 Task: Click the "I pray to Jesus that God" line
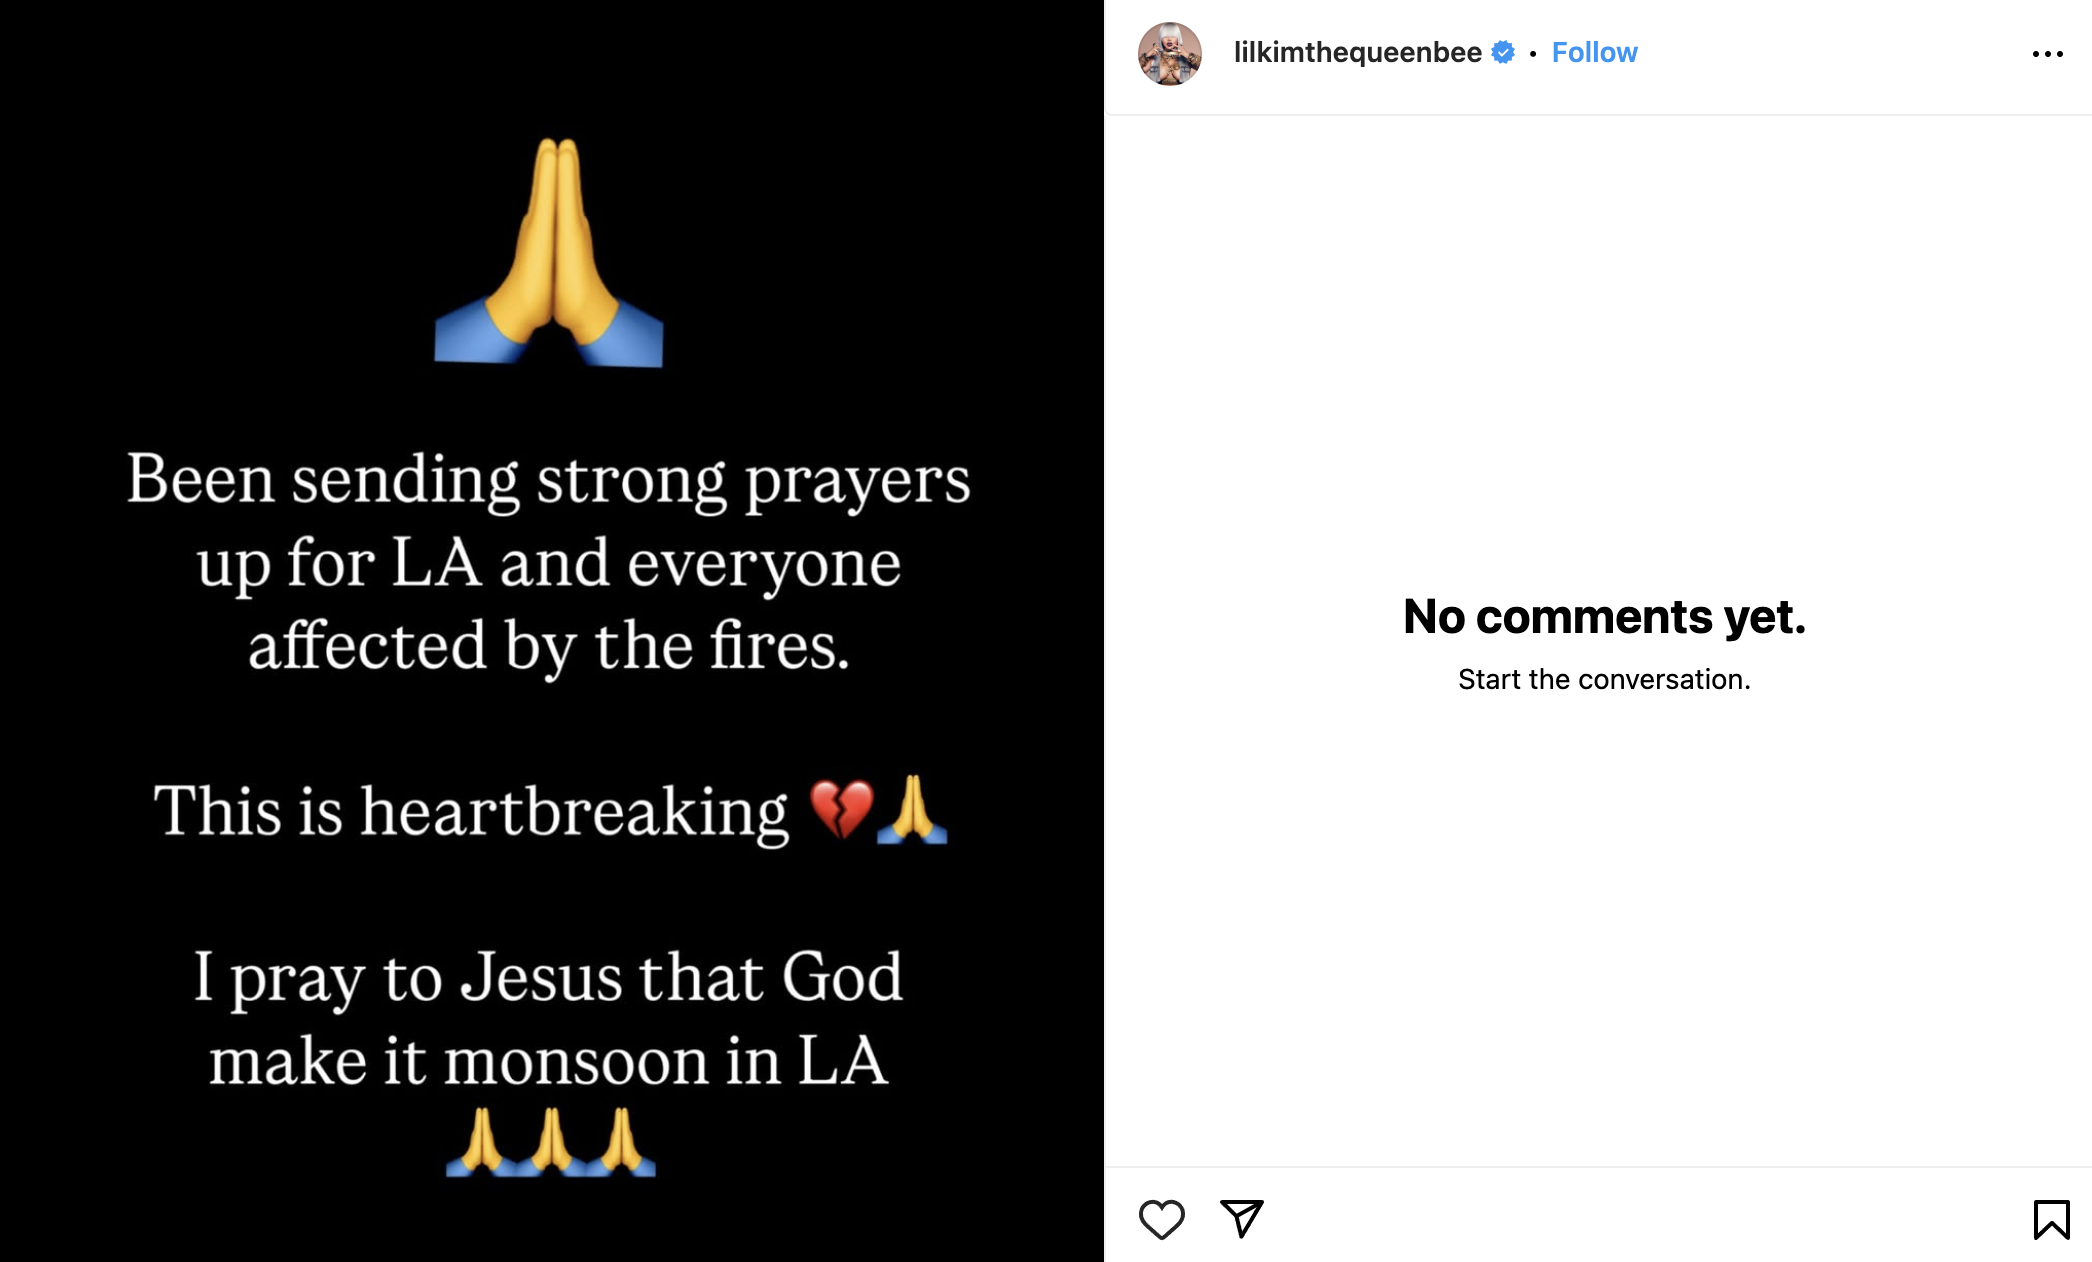[x=548, y=979]
